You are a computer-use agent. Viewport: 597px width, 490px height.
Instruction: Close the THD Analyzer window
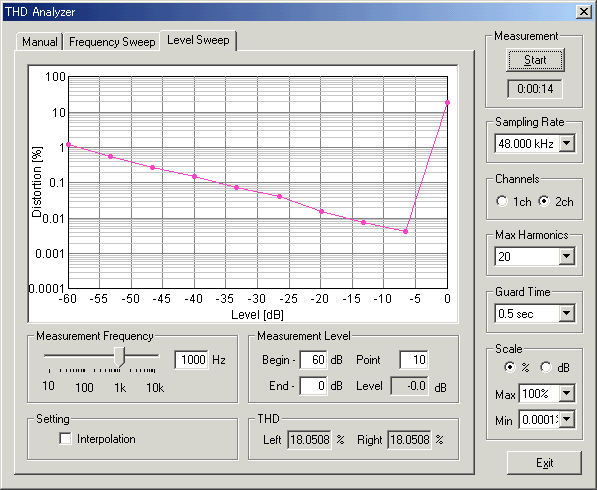[584, 12]
